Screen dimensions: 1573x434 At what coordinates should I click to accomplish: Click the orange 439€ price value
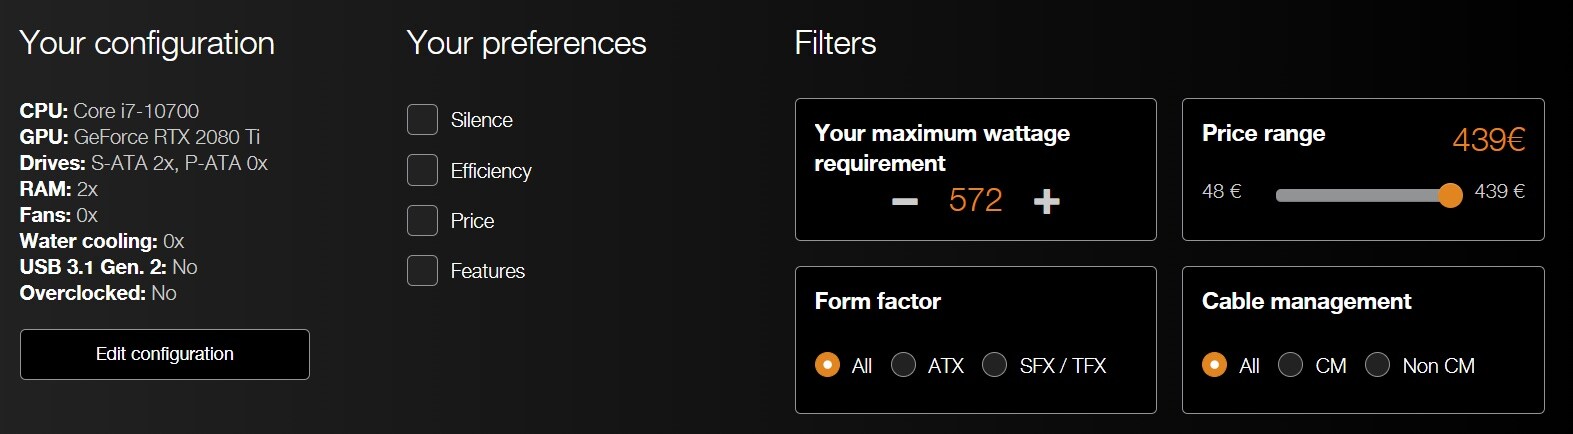[x=1488, y=140]
